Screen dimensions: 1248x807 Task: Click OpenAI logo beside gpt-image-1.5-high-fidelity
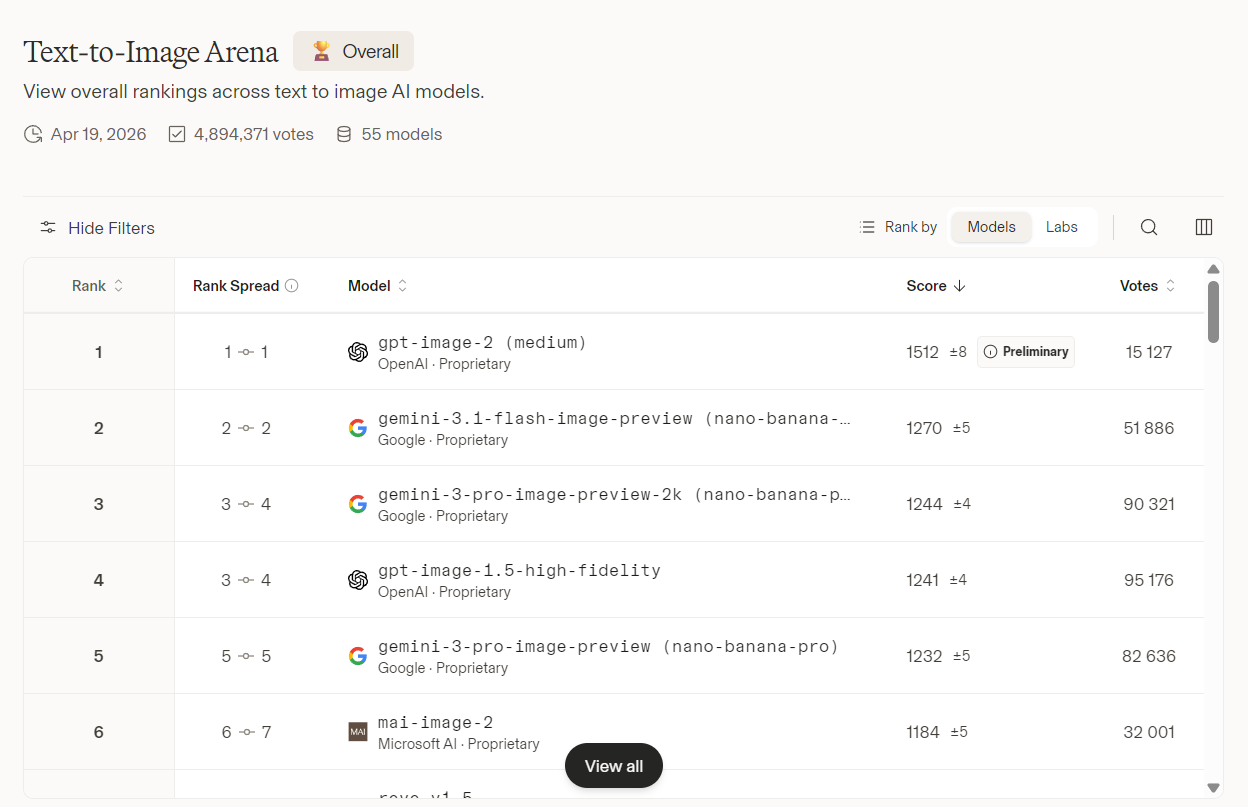tap(358, 580)
